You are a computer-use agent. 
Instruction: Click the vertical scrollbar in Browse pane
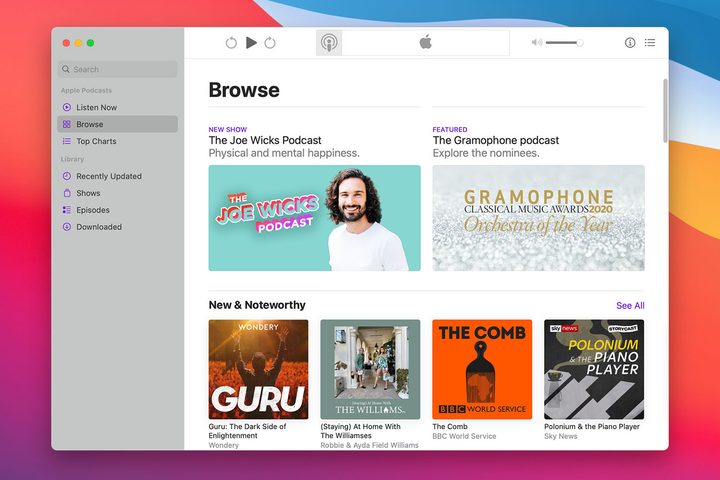[x=665, y=111]
